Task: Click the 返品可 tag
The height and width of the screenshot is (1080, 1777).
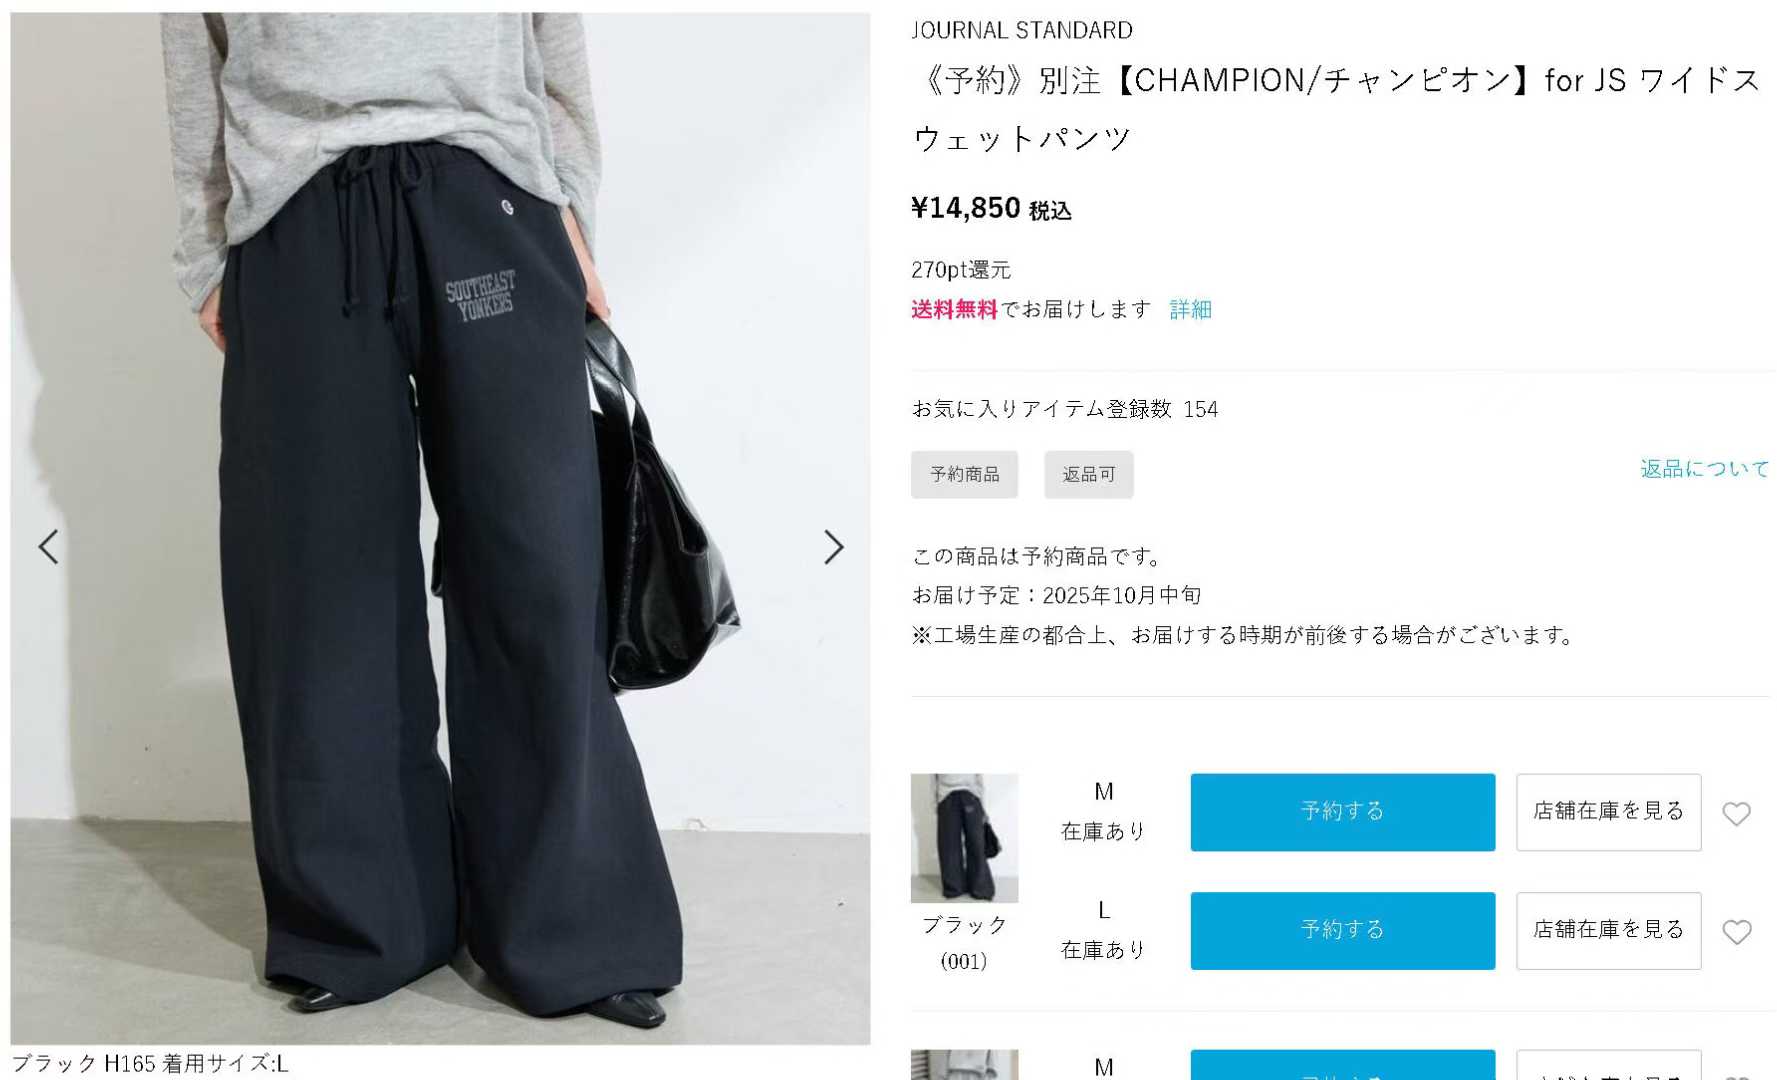Action: tap(1088, 474)
